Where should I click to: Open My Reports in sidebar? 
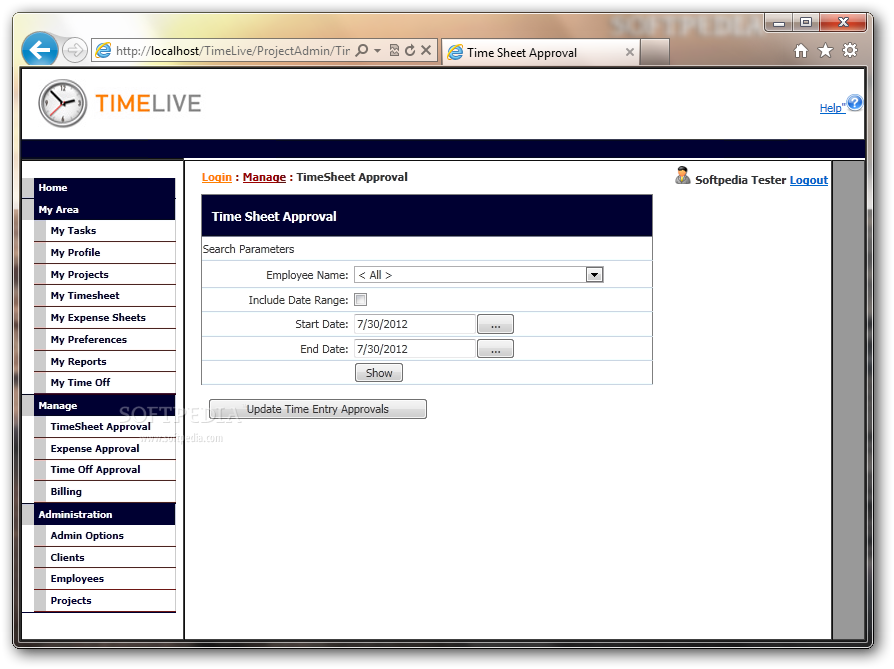point(104,362)
